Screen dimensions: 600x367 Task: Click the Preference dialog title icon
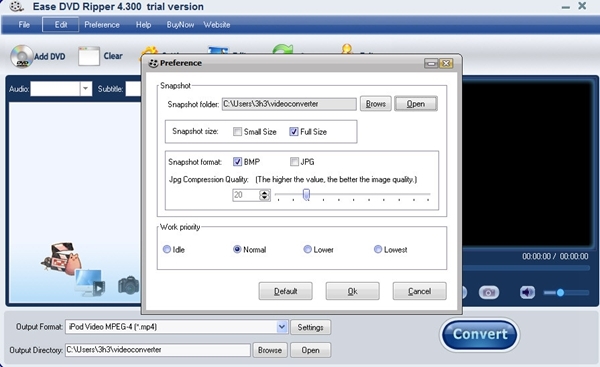[x=153, y=63]
